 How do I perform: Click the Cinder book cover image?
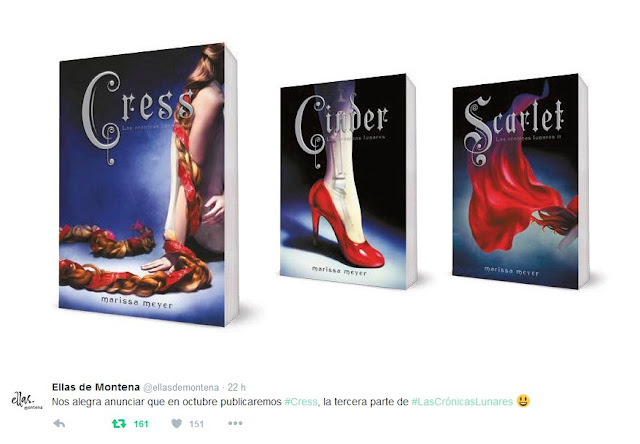348,182
